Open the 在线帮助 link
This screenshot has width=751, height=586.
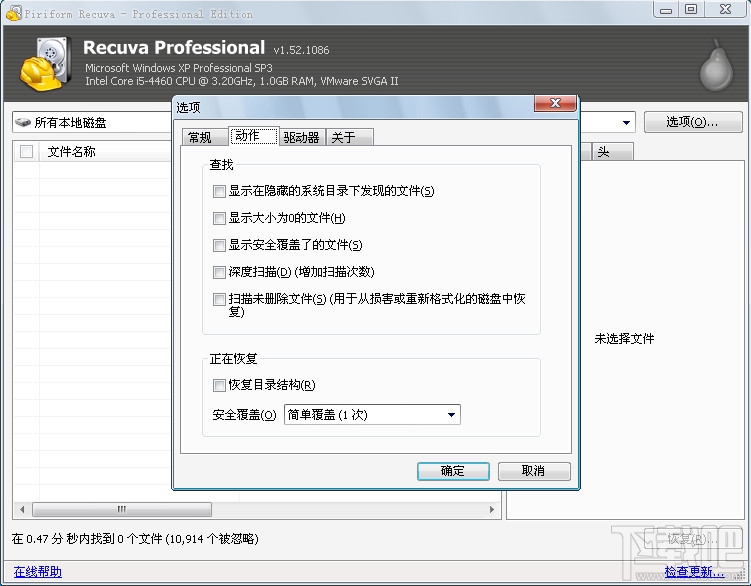pyautogui.click(x=37, y=572)
